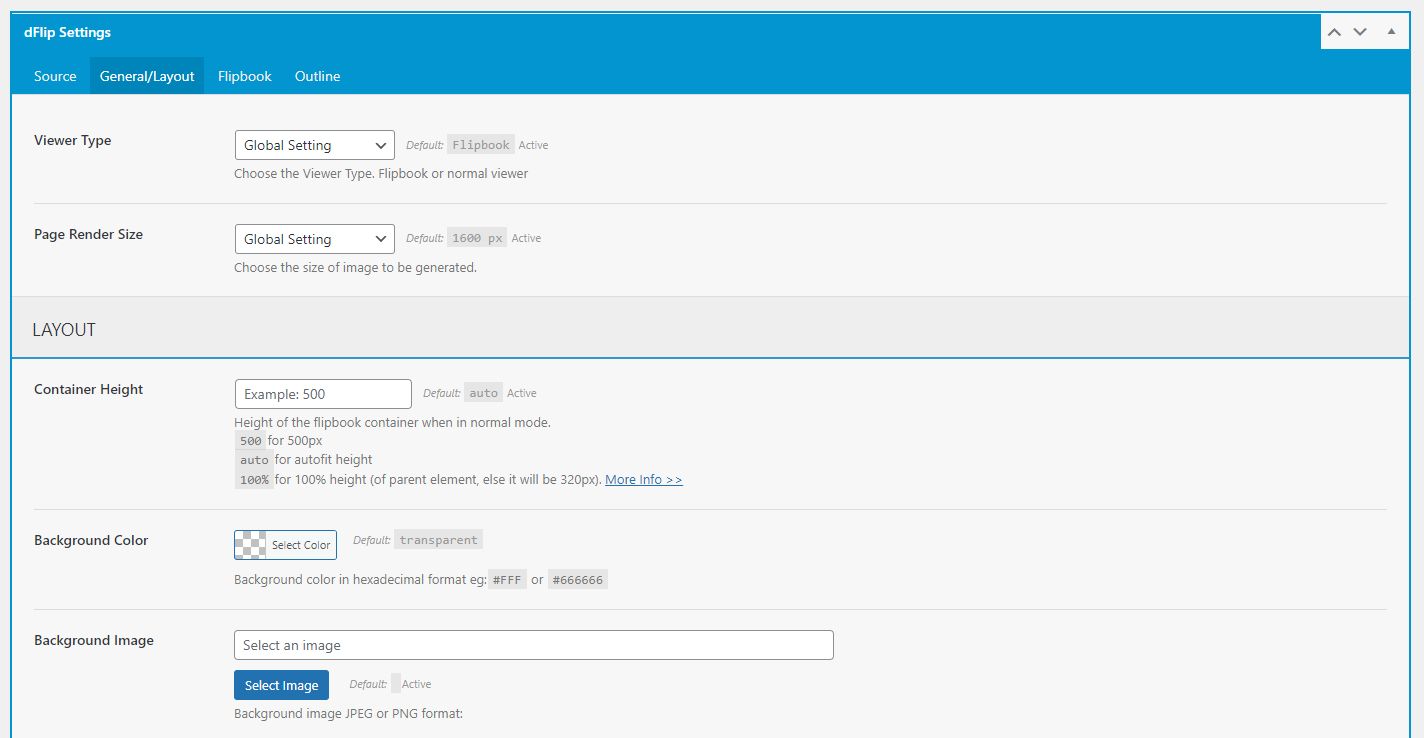Click the #FFF example code
The height and width of the screenshot is (738, 1424).
507,580
